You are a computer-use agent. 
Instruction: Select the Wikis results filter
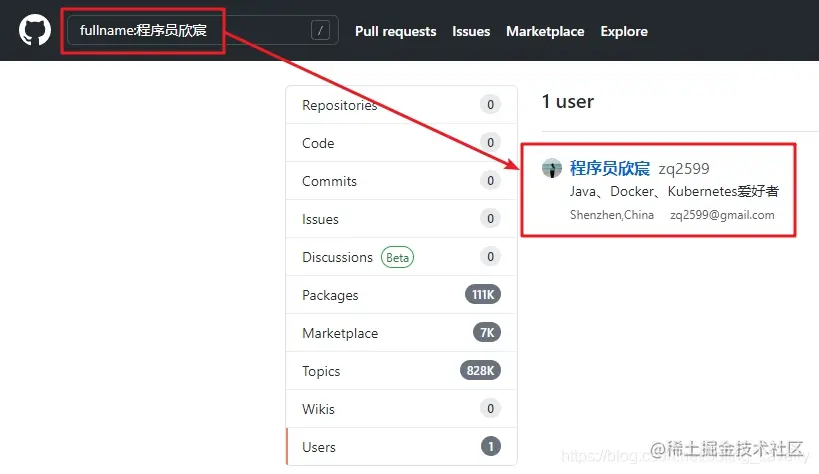[401, 409]
